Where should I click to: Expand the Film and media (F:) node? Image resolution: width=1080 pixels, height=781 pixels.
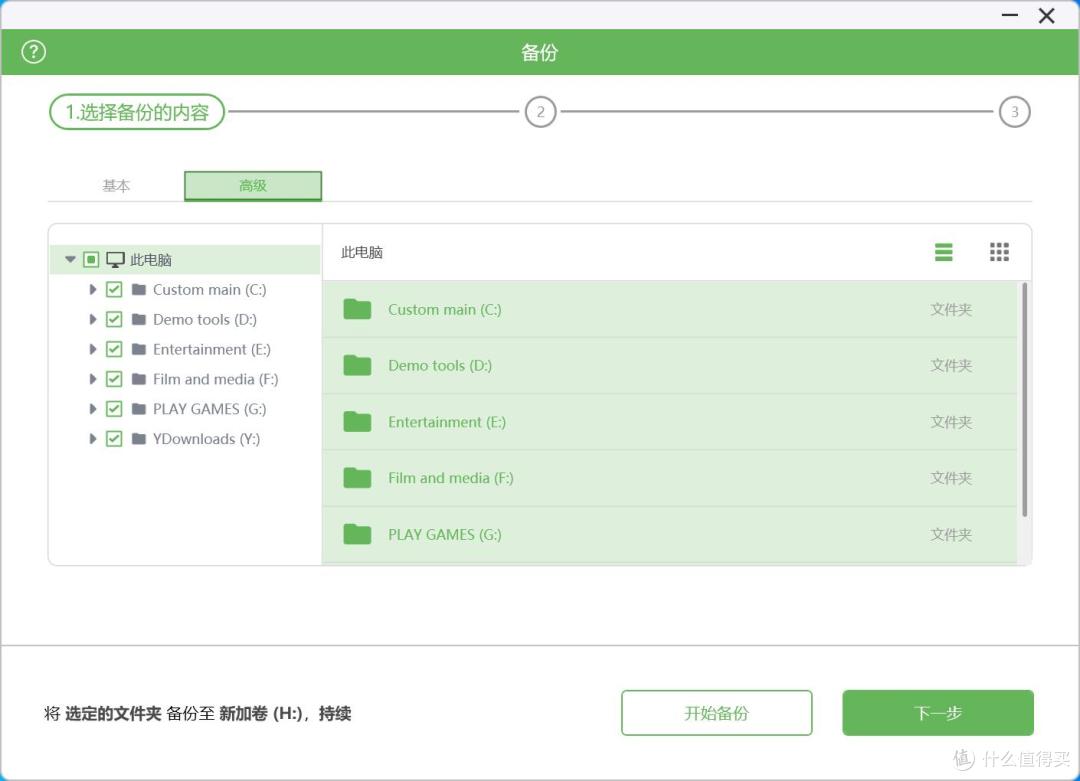(x=92, y=379)
